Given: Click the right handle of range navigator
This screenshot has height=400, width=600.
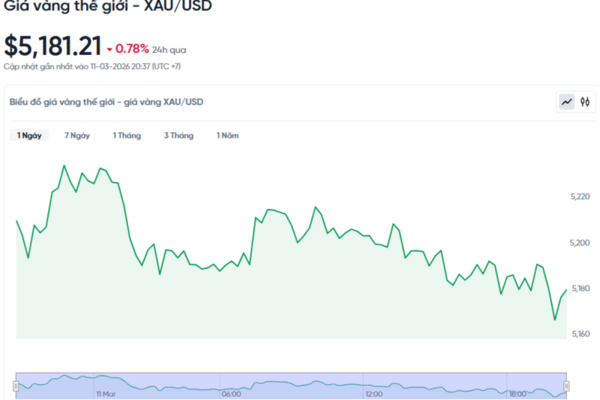Looking at the screenshot, I should (x=569, y=385).
